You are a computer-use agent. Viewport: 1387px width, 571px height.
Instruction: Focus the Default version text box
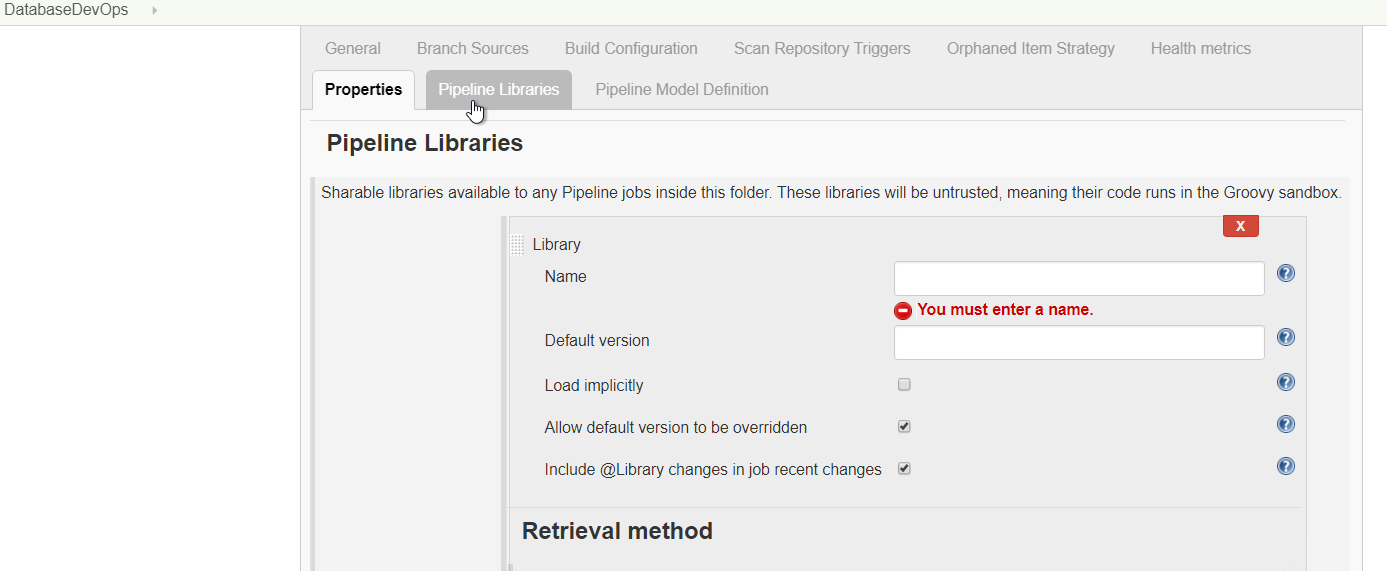point(1078,342)
